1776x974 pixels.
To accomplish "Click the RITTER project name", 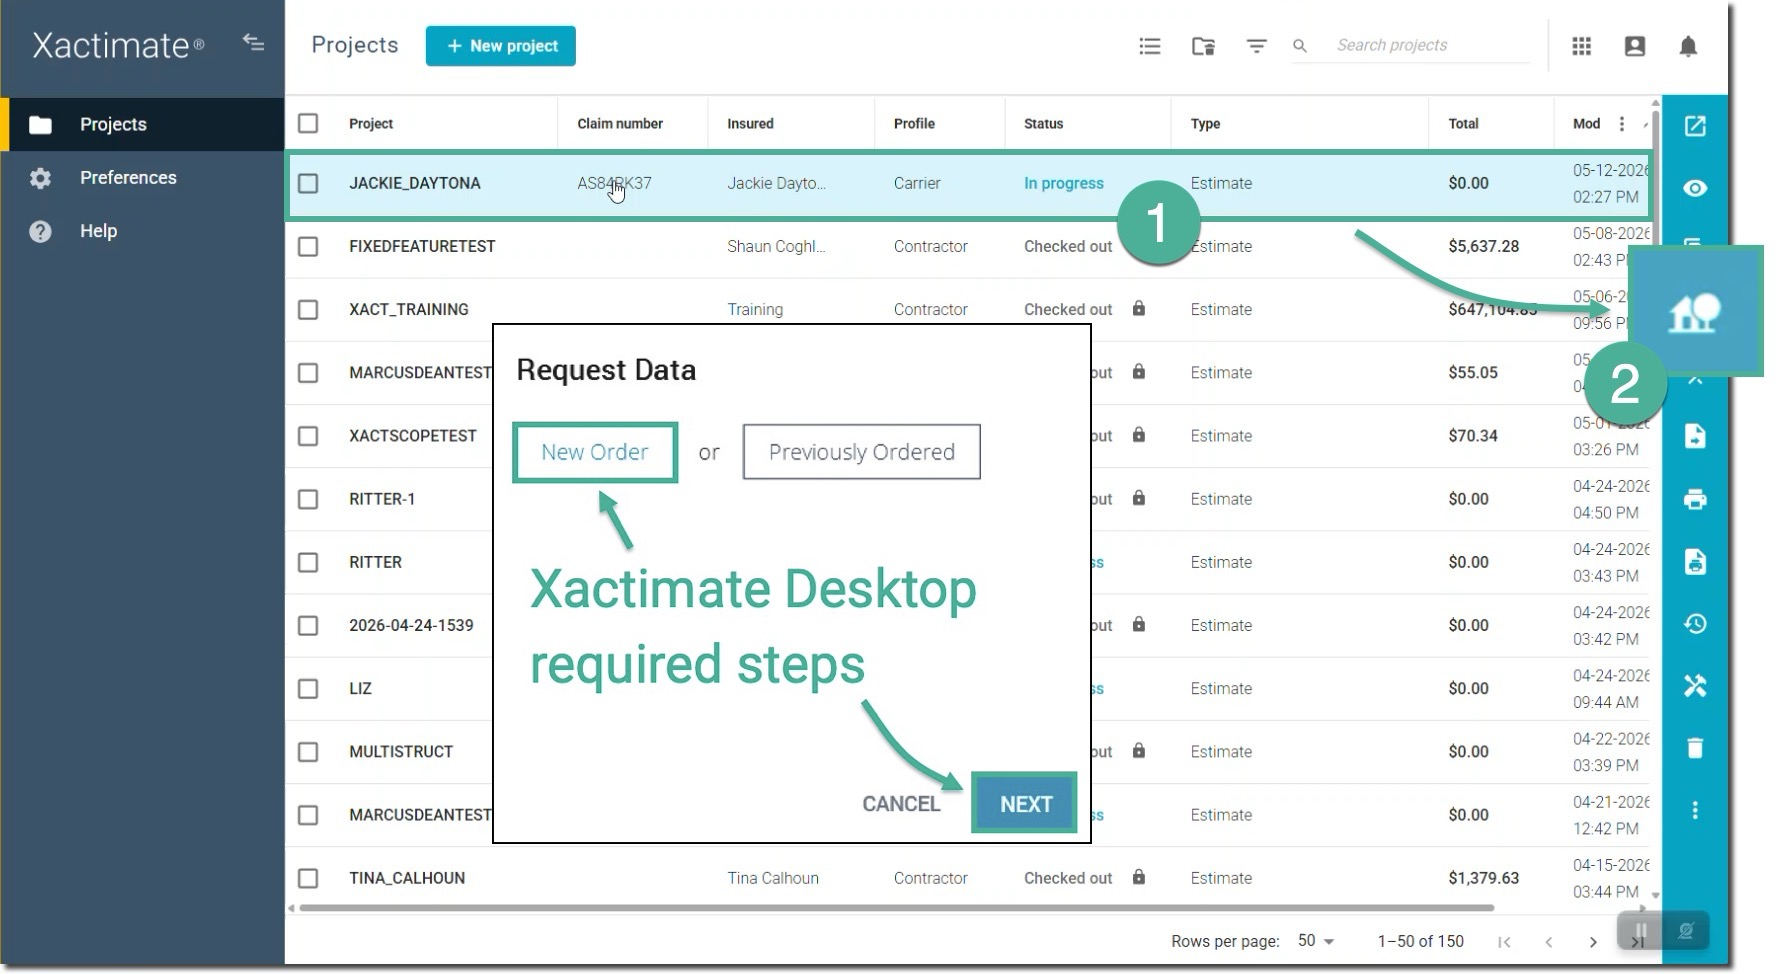I will point(375,562).
